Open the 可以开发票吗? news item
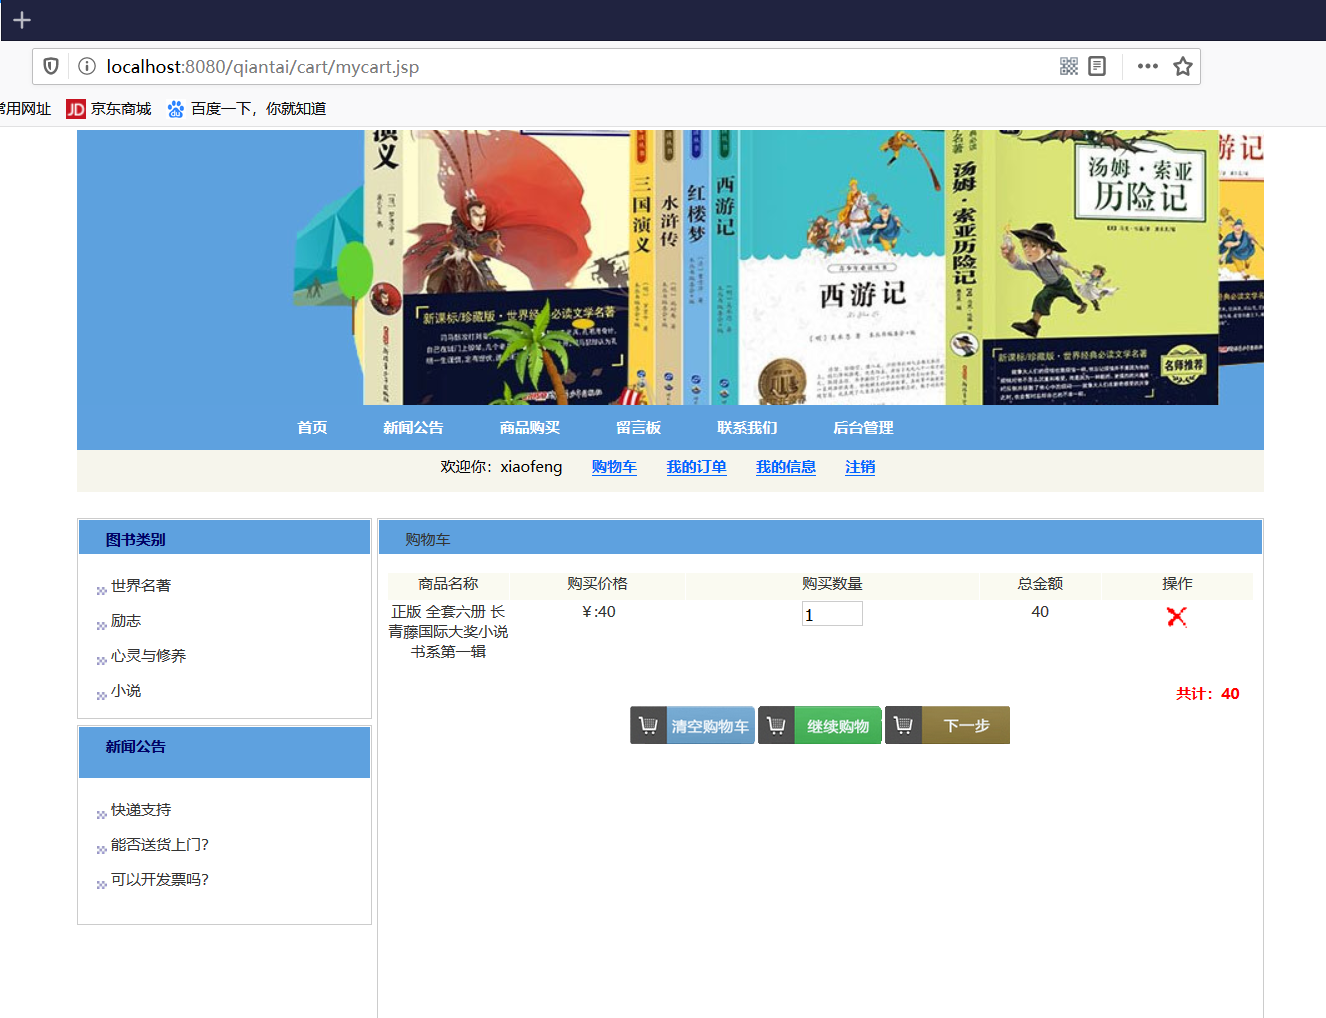 [x=160, y=880]
